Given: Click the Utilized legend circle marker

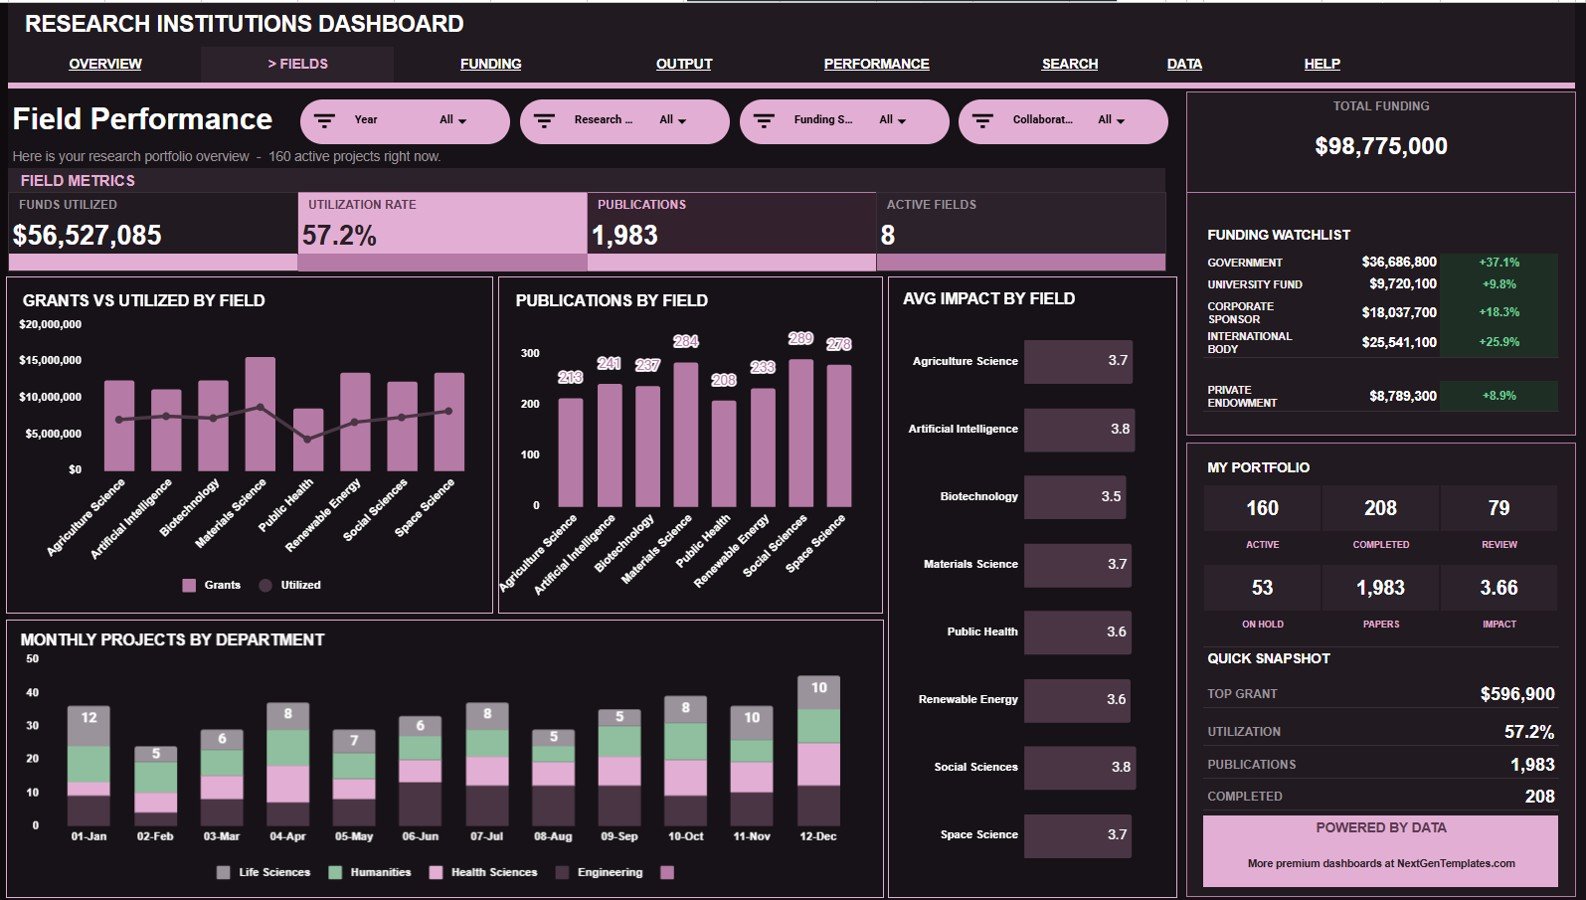Looking at the screenshot, I should [x=265, y=585].
